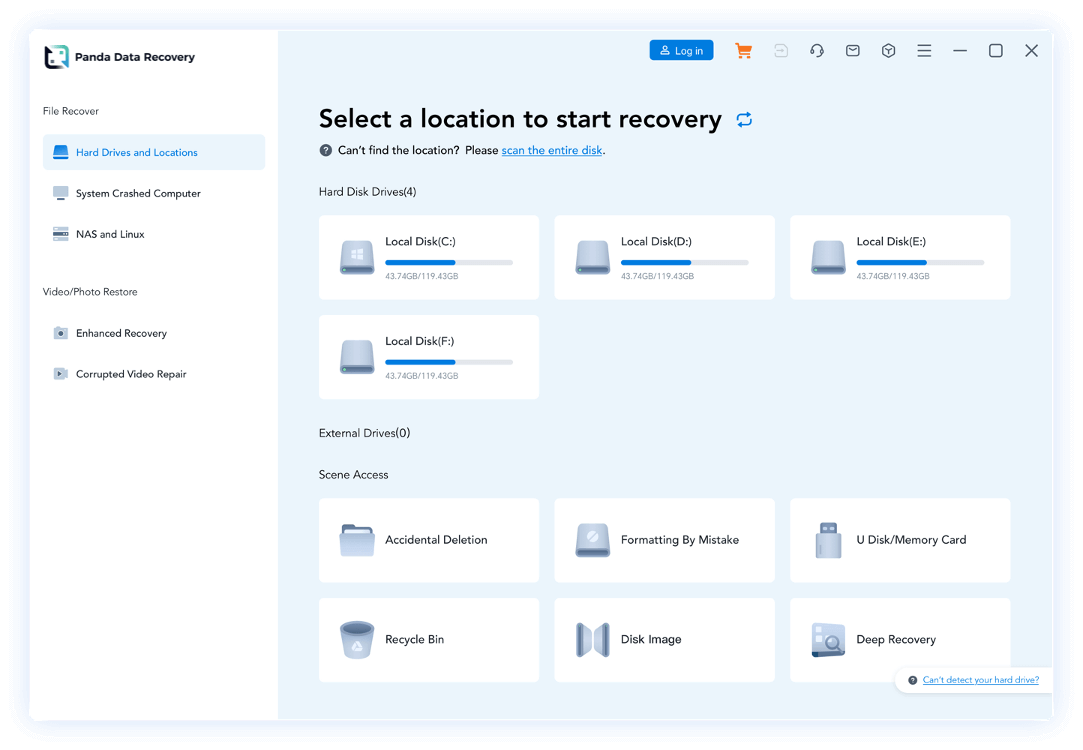Click the orange shopping cart icon
Viewport: 1083px width, 750px height.
click(743, 51)
